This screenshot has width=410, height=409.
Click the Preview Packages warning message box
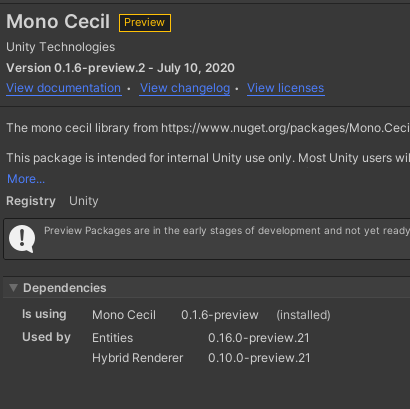pos(207,239)
